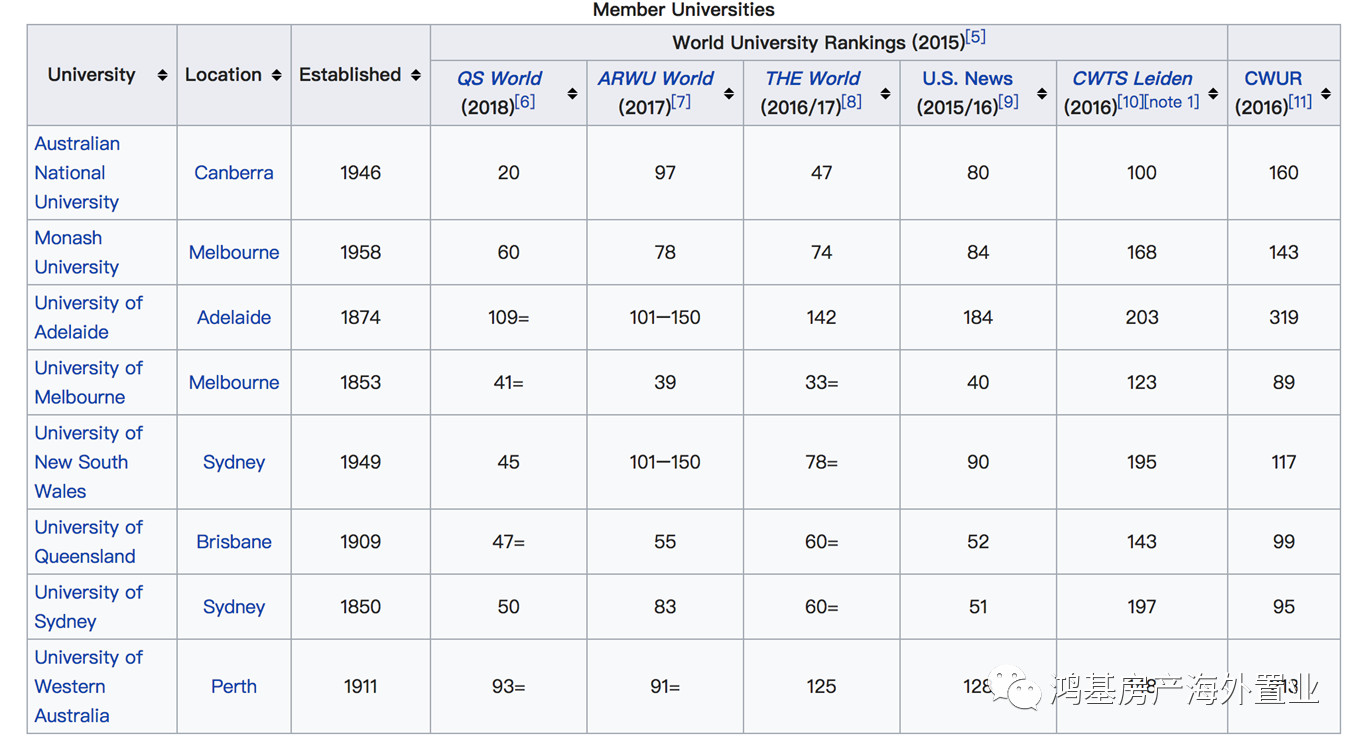Follow citation [10] under CWTS Leiden
1365x750 pixels.
[1131, 102]
